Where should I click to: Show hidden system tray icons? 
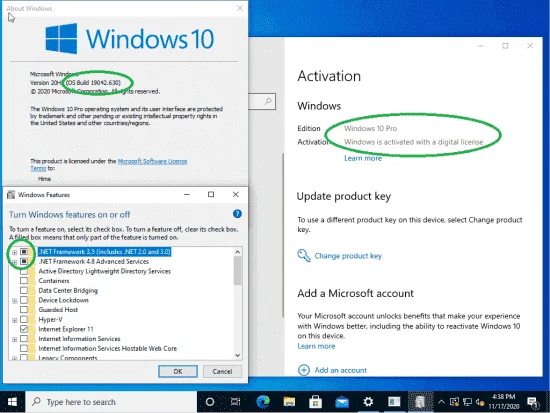tap(442, 402)
